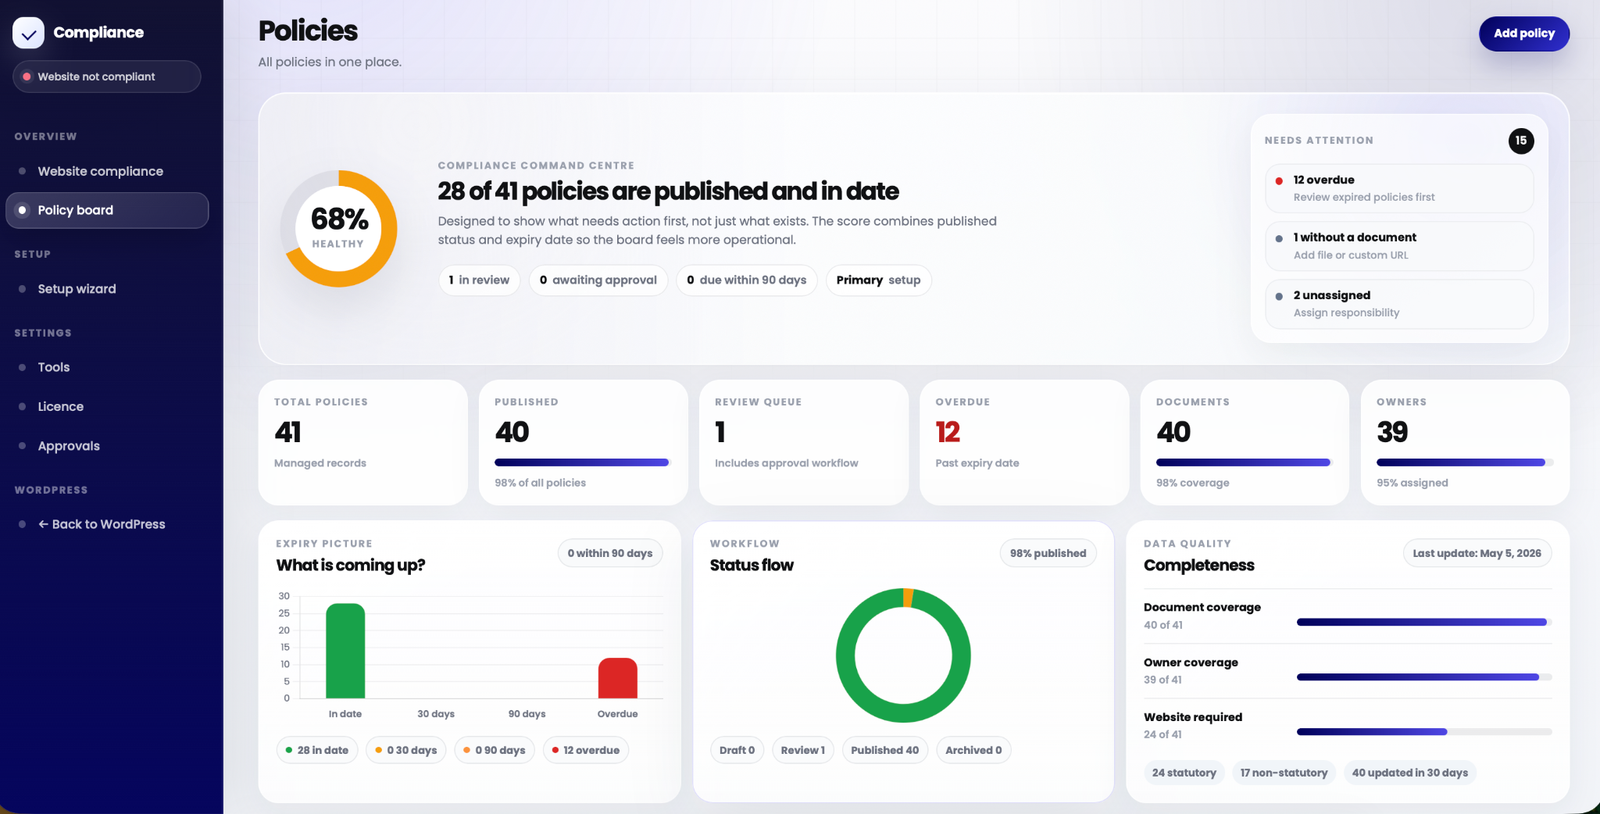Click the Overdue 12 card

[x=1025, y=442]
